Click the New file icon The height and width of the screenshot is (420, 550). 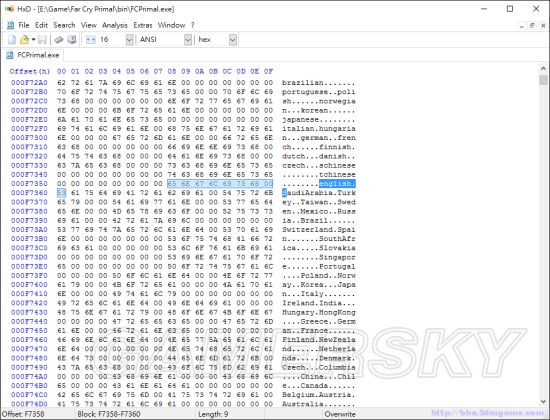tap(12, 40)
